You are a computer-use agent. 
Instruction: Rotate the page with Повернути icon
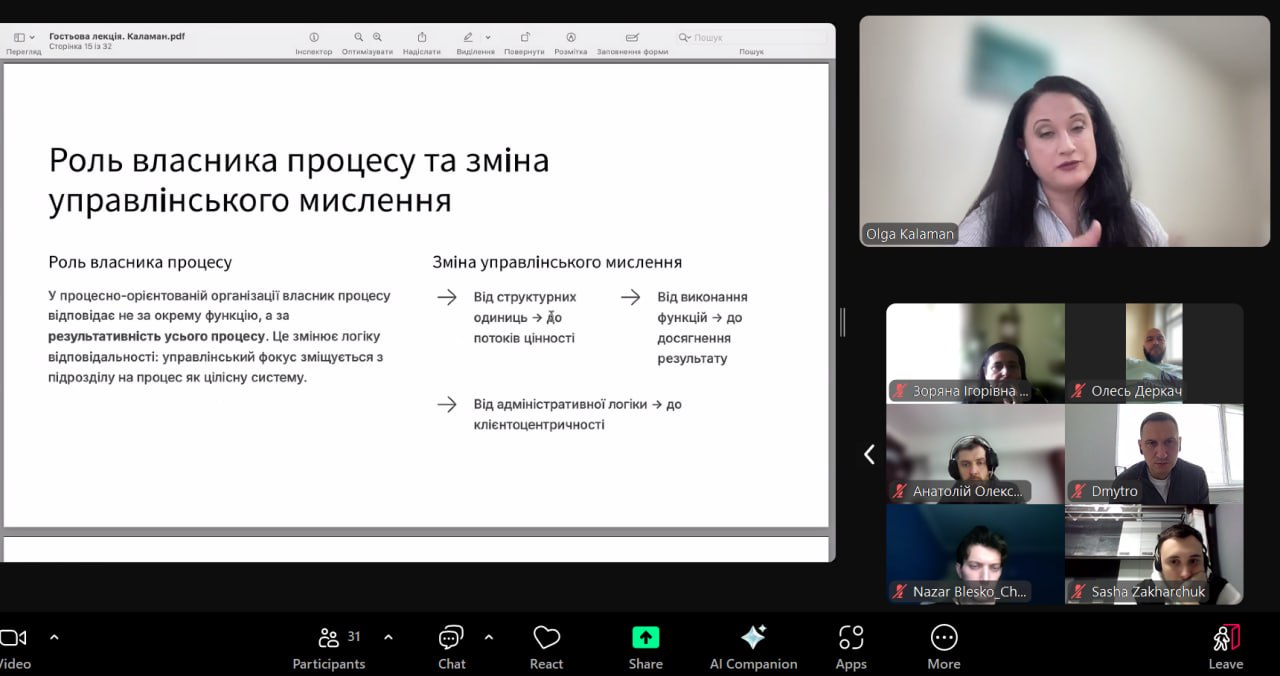(x=525, y=37)
